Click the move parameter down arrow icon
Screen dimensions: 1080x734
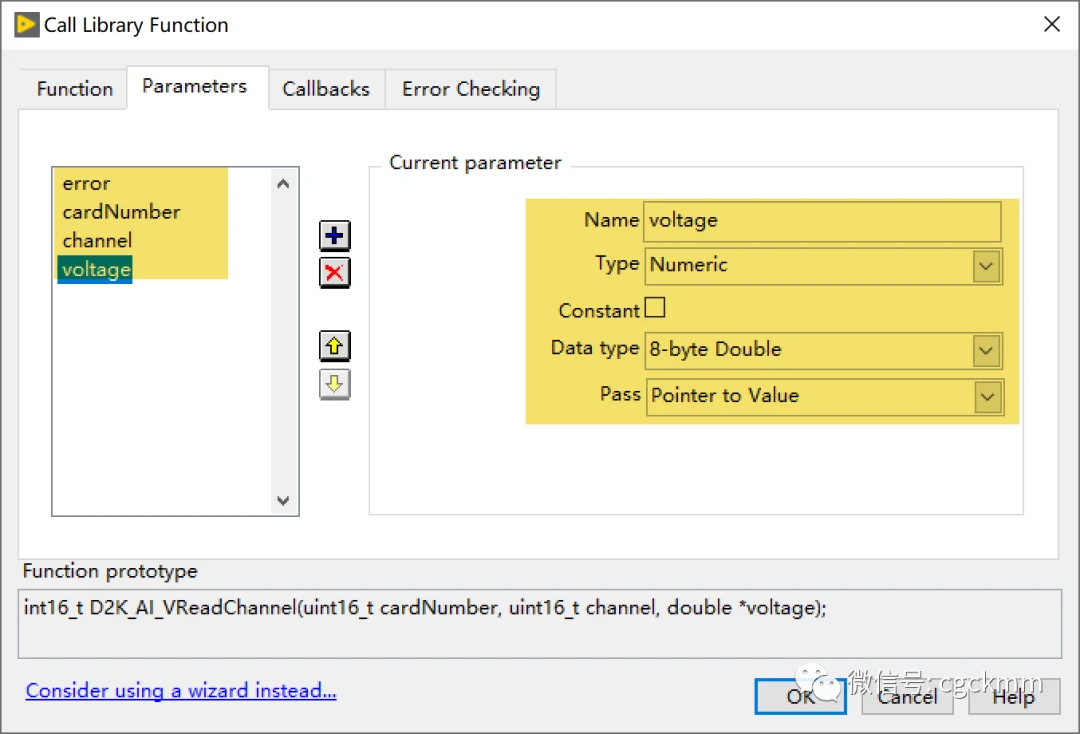pos(334,384)
